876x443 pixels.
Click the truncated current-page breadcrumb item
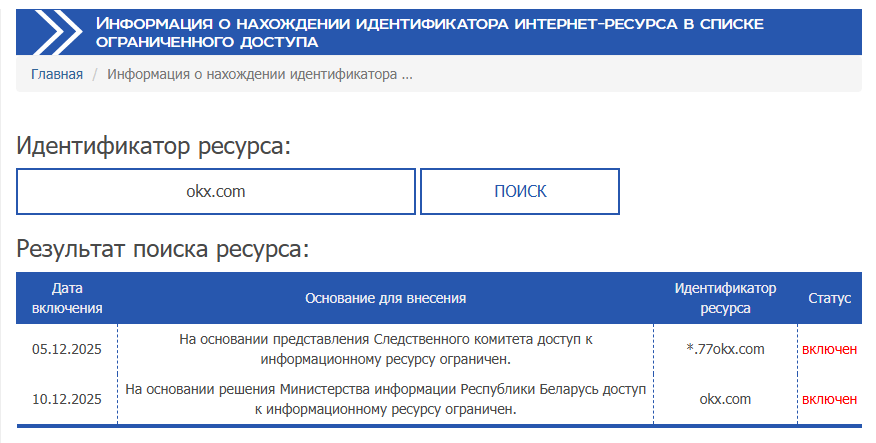point(259,74)
